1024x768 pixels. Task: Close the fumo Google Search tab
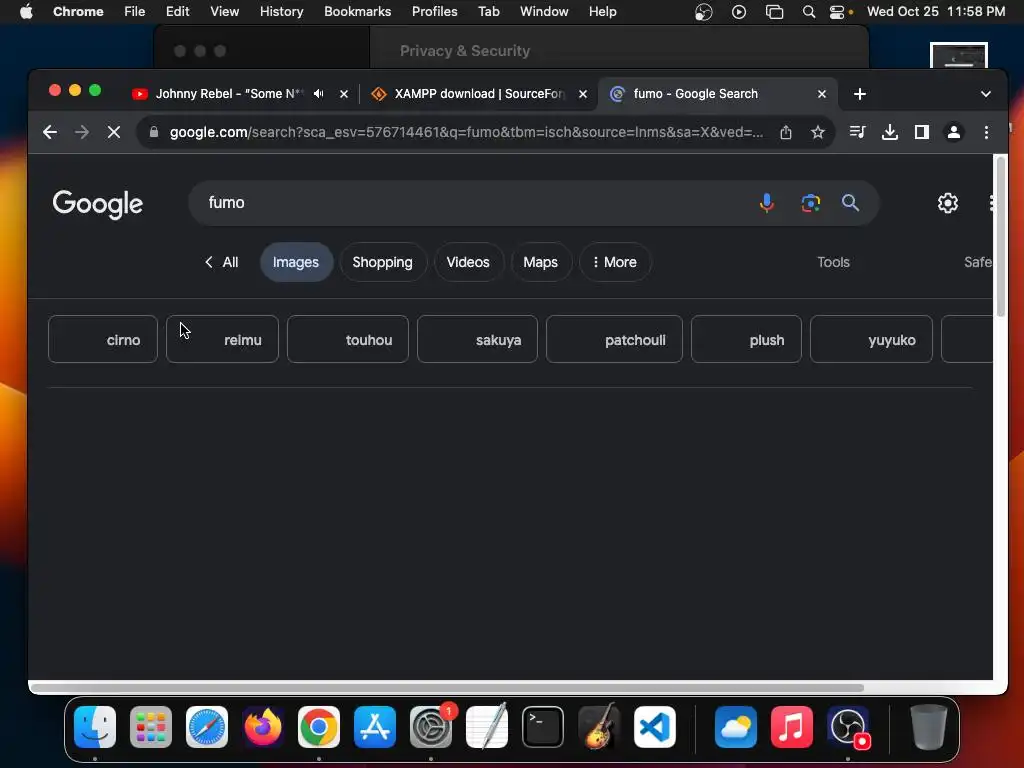822,94
